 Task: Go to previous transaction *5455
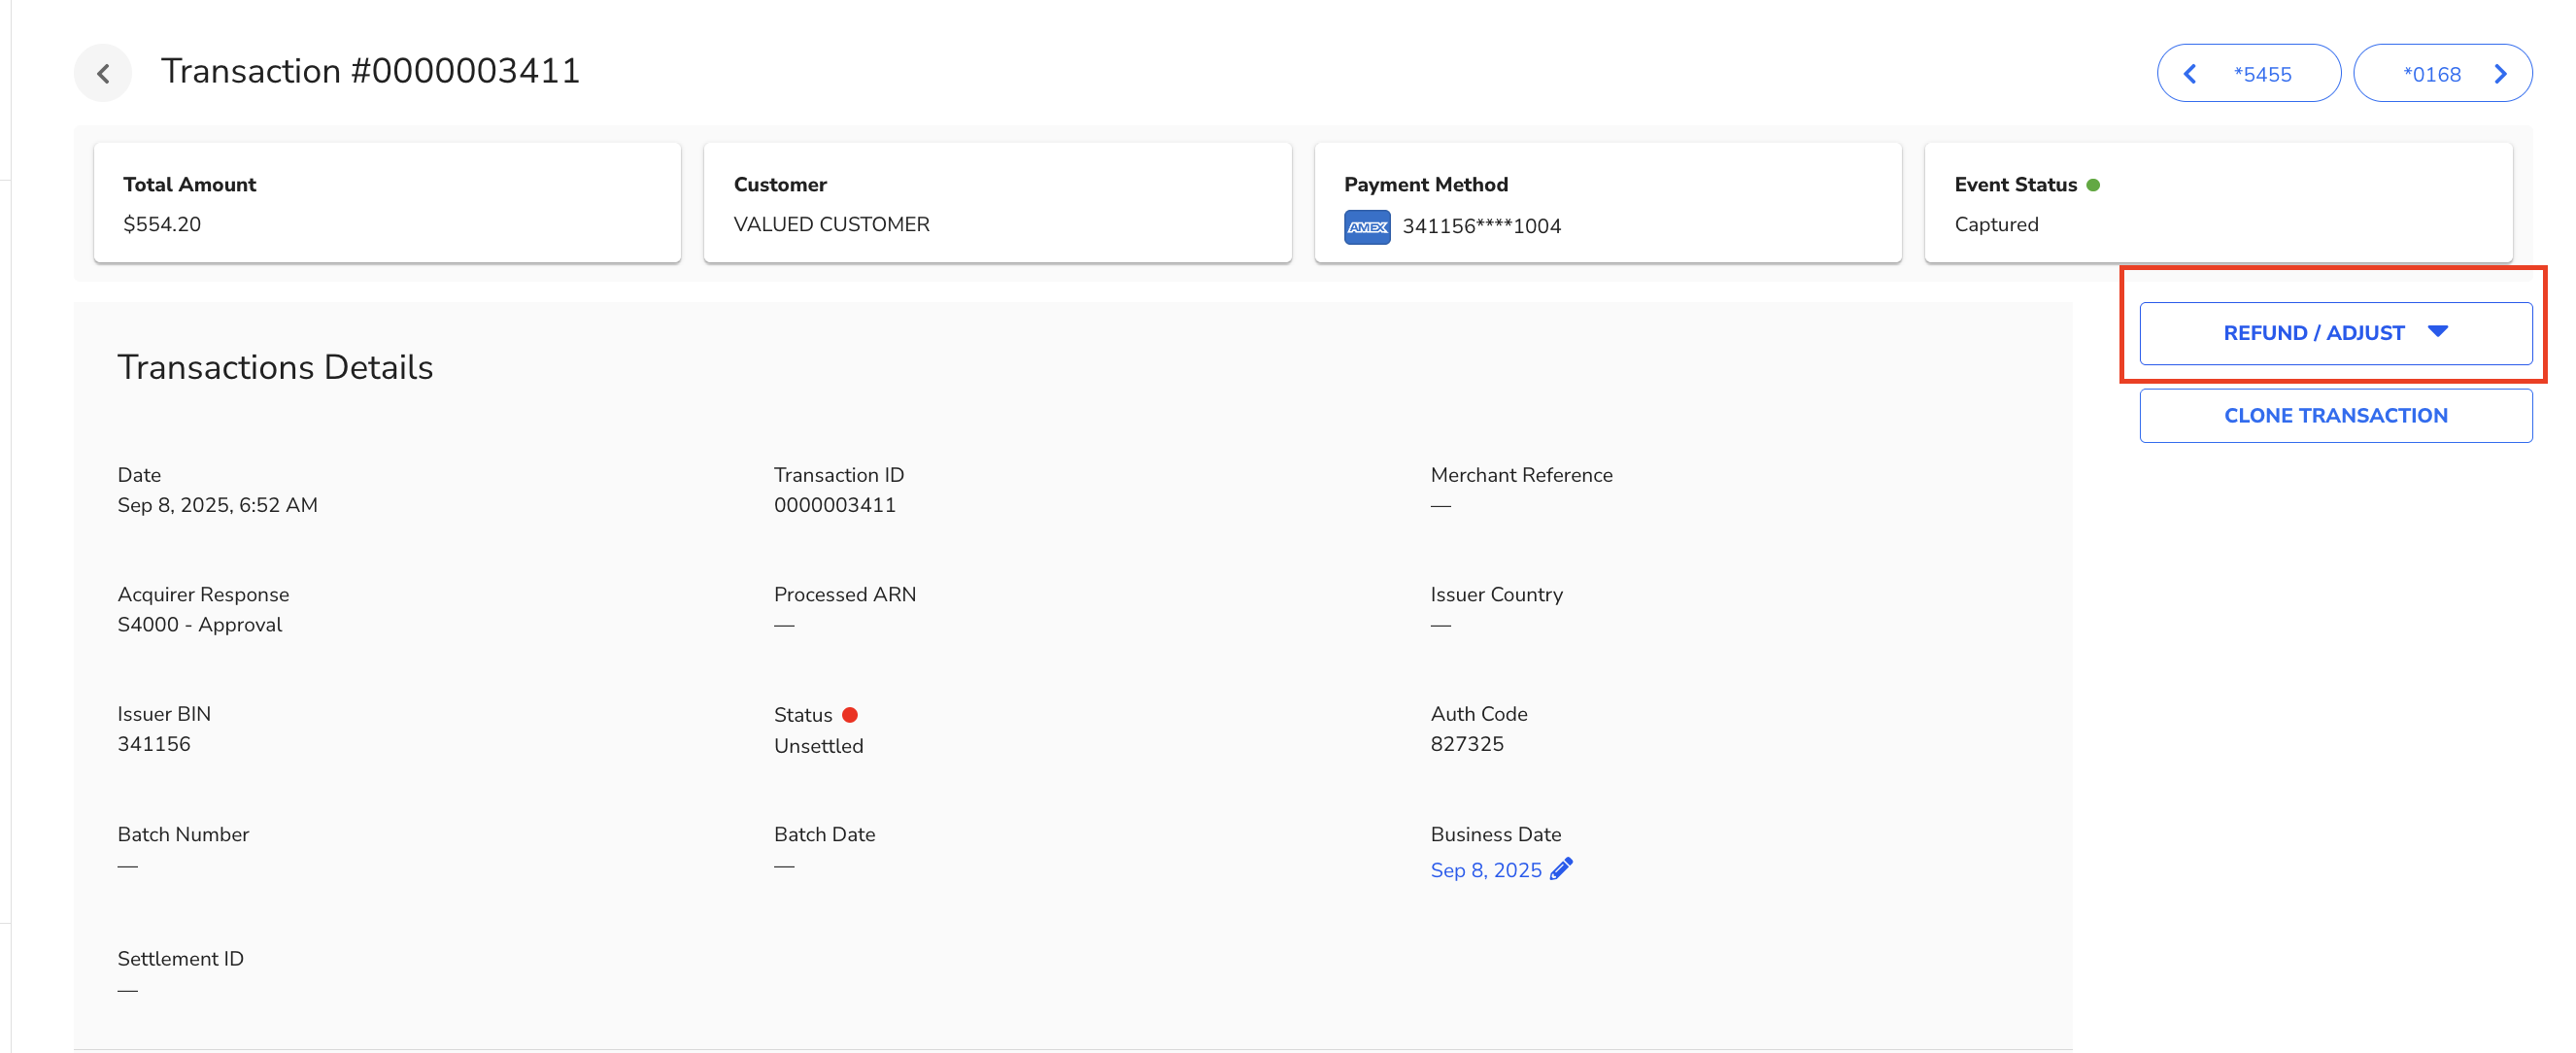coord(2262,74)
